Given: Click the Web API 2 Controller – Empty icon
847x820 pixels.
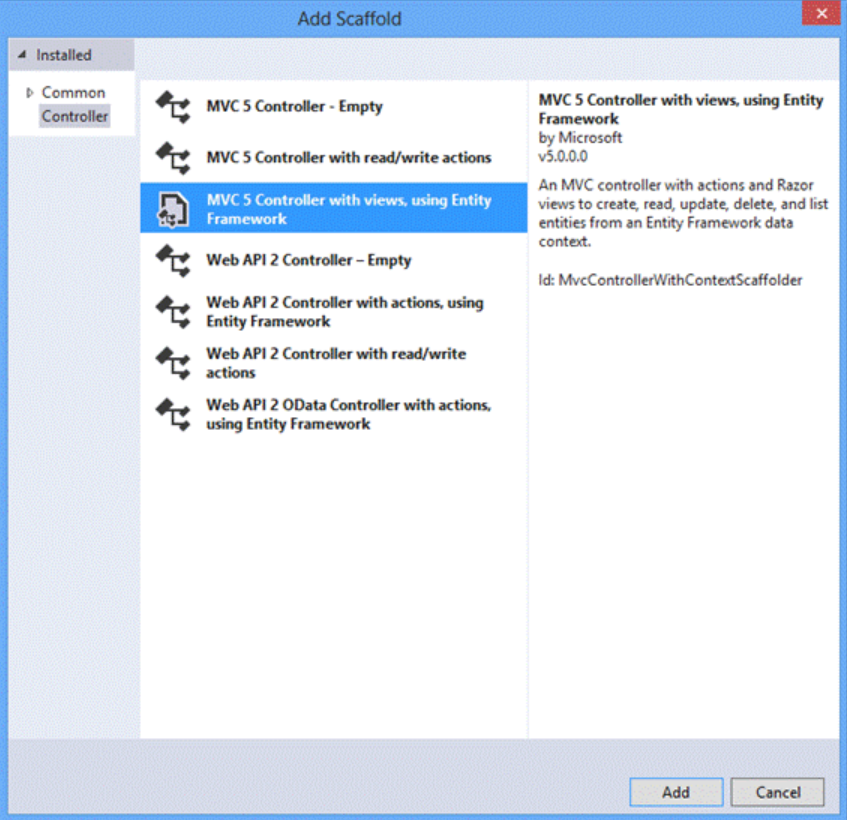Looking at the screenshot, I should coord(173,261).
